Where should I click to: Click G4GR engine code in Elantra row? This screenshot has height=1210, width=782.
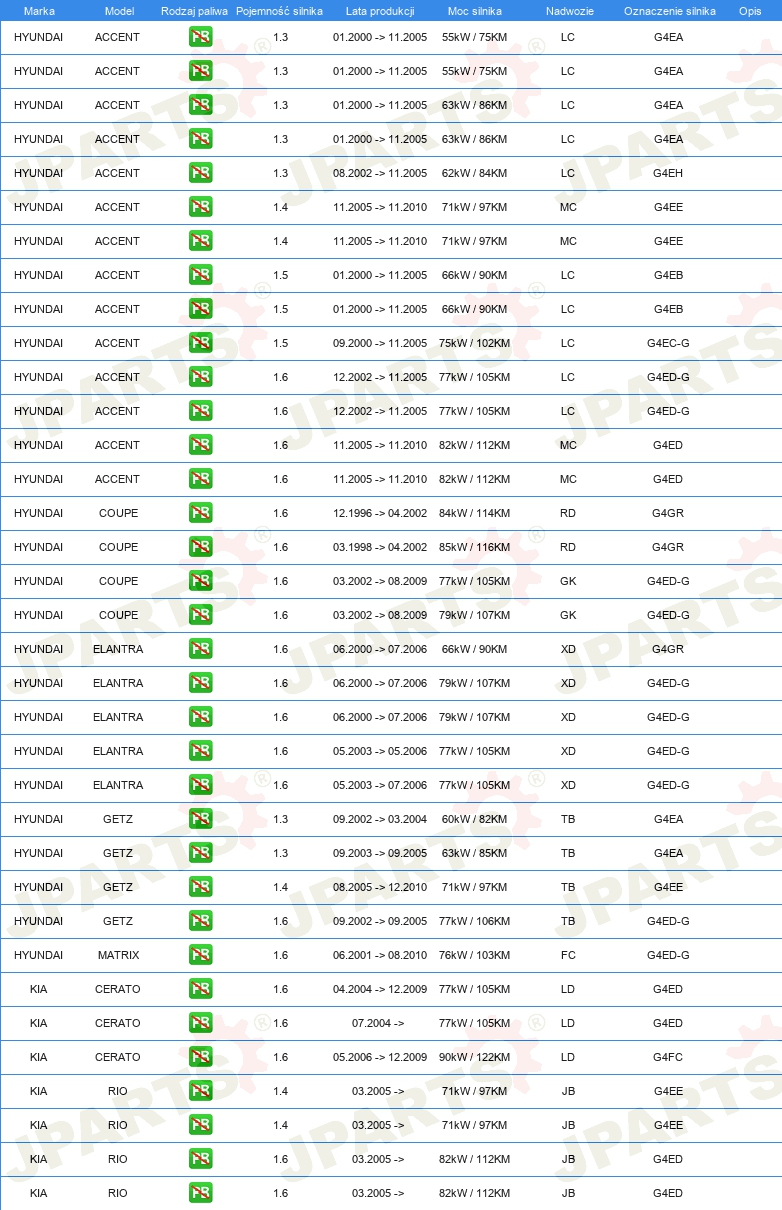point(668,649)
